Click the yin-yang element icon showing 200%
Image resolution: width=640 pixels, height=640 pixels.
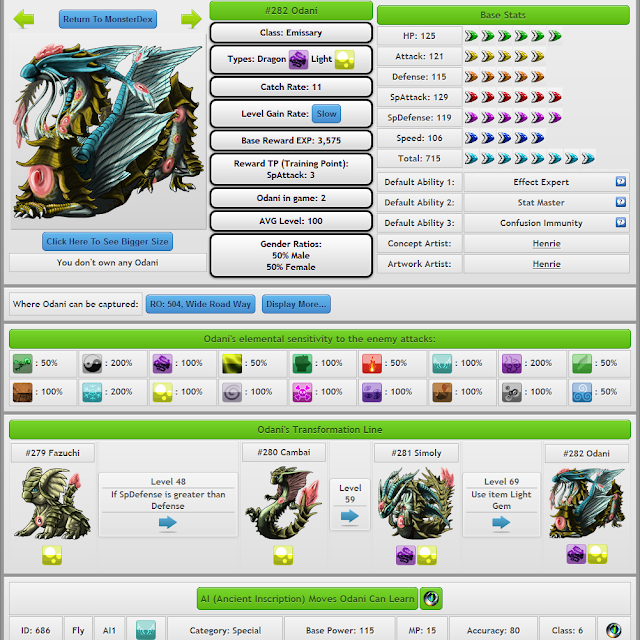pos(92,363)
